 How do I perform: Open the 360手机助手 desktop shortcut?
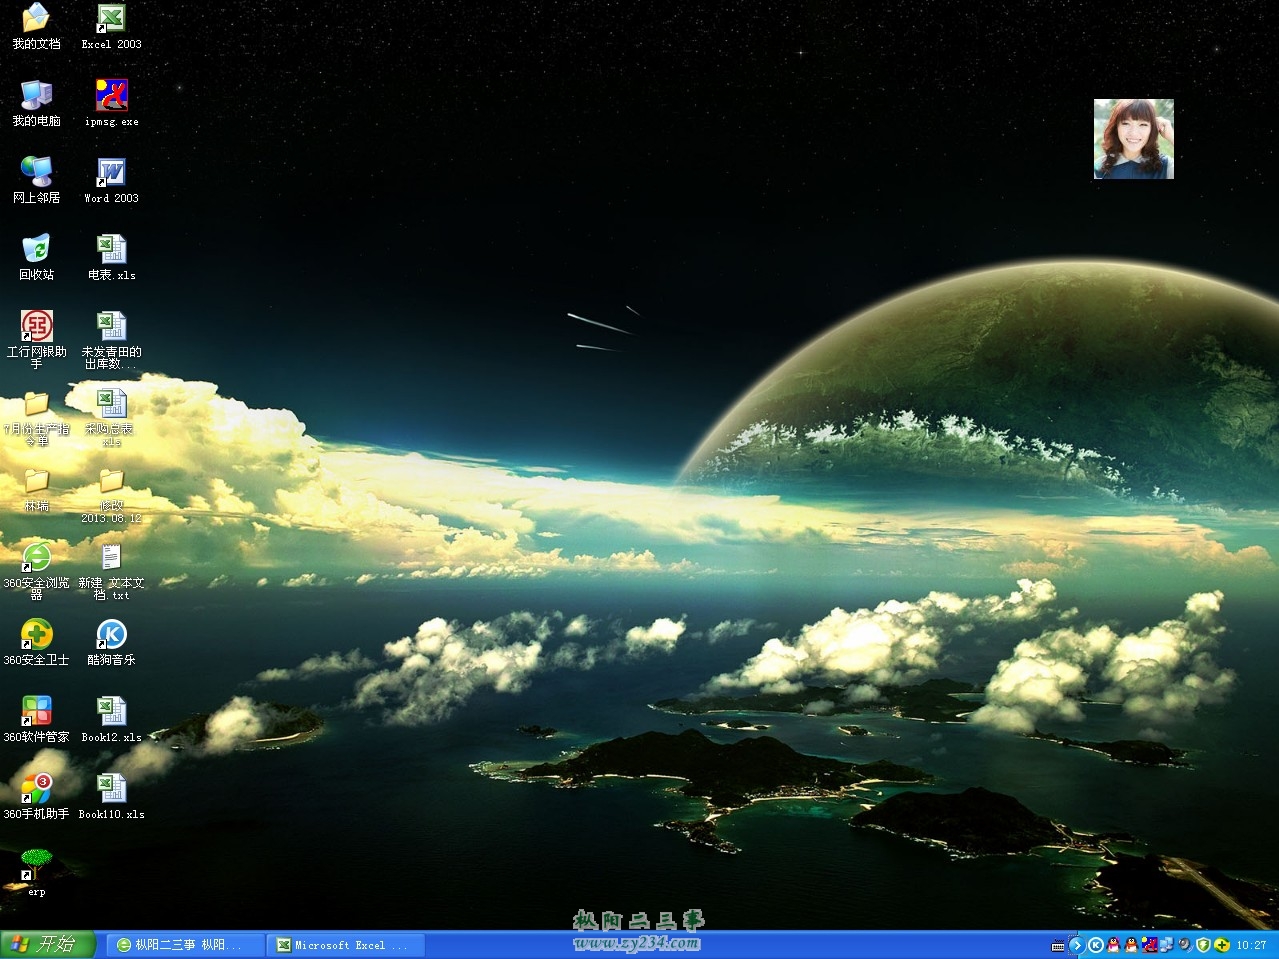[x=36, y=796]
